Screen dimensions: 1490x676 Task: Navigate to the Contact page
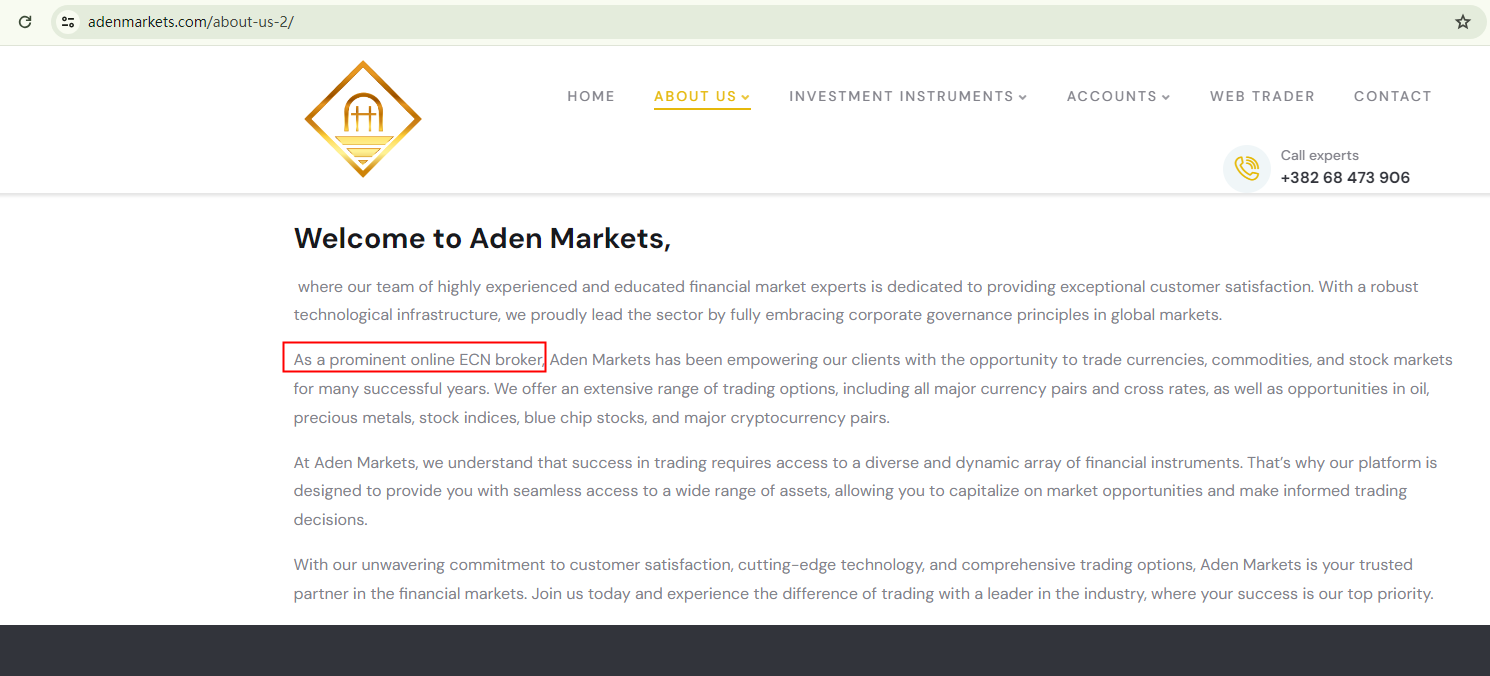pos(1392,96)
